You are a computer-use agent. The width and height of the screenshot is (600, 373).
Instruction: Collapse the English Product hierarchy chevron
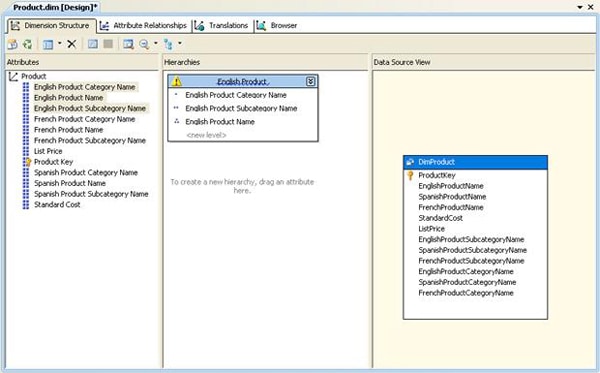[310, 81]
